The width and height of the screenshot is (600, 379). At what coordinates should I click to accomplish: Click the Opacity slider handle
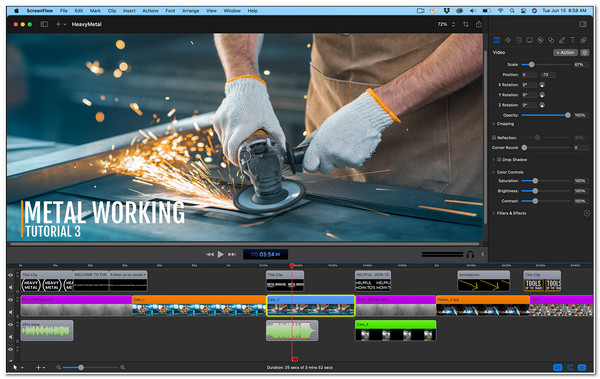coord(568,115)
